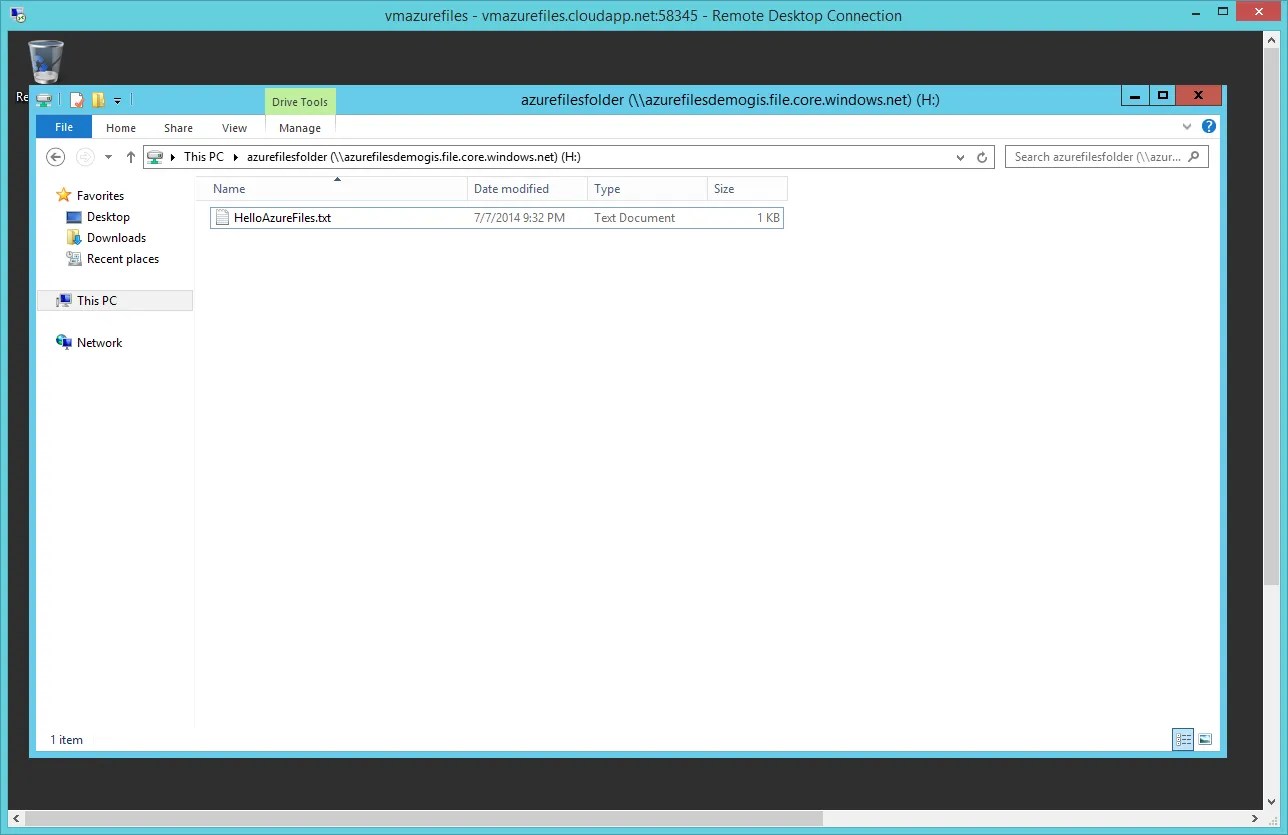Viewport: 1288px width, 835px height.
Task: Click azurefilesfolder segment in address bar
Action: [x=414, y=157]
